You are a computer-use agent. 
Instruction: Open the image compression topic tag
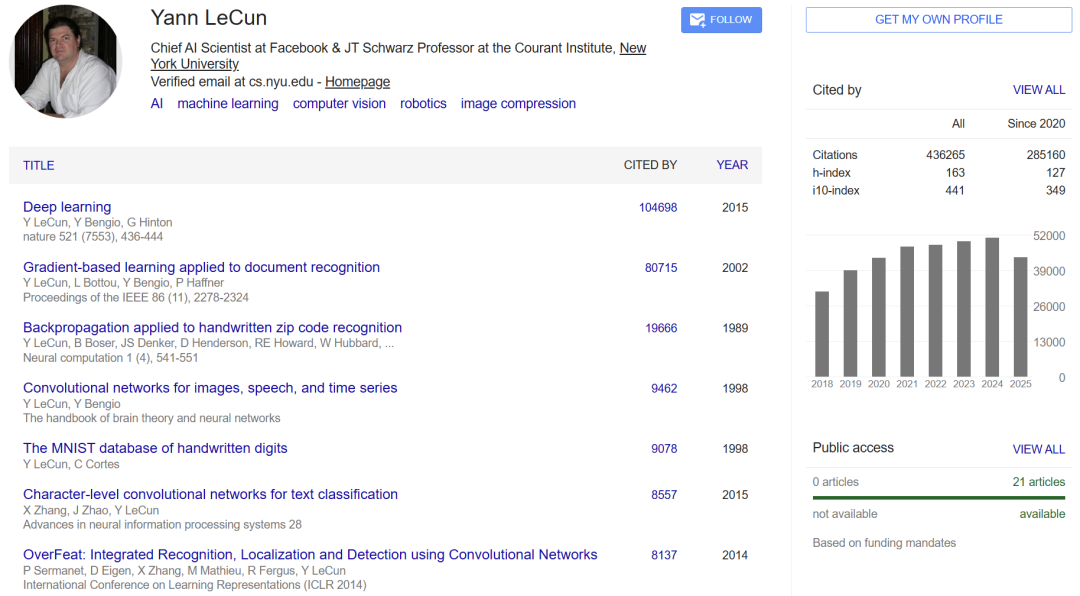coord(518,104)
